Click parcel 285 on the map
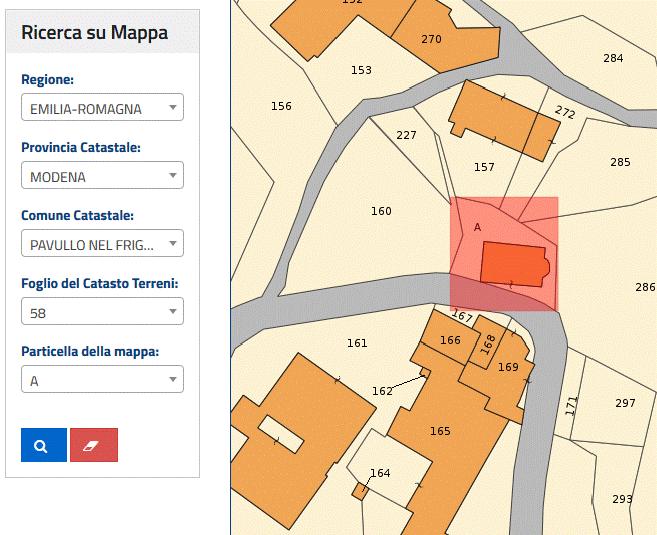The height and width of the screenshot is (535, 657). (x=620, y=162)
